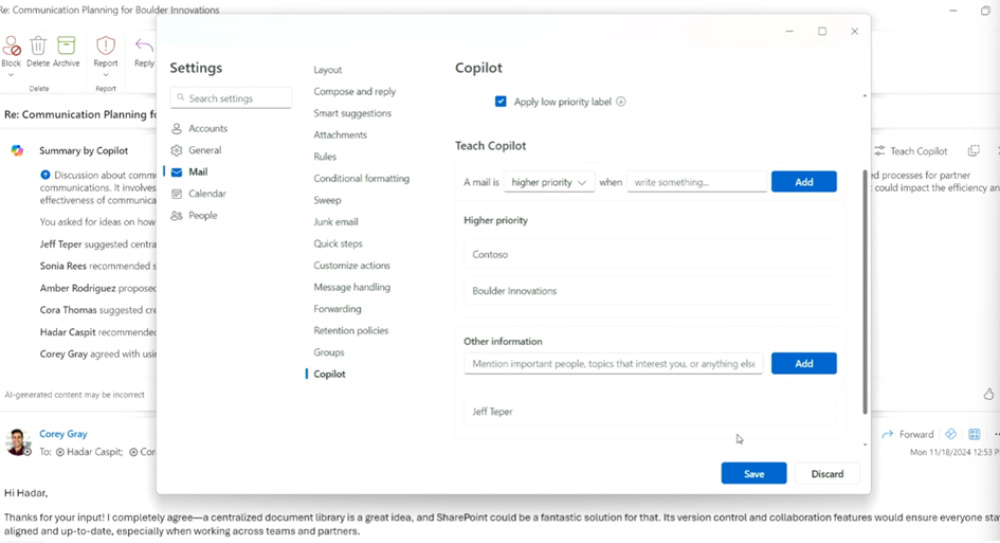The image size is (1000, 543).
Task: Click the Report shield icon
Action: [106, 46]
